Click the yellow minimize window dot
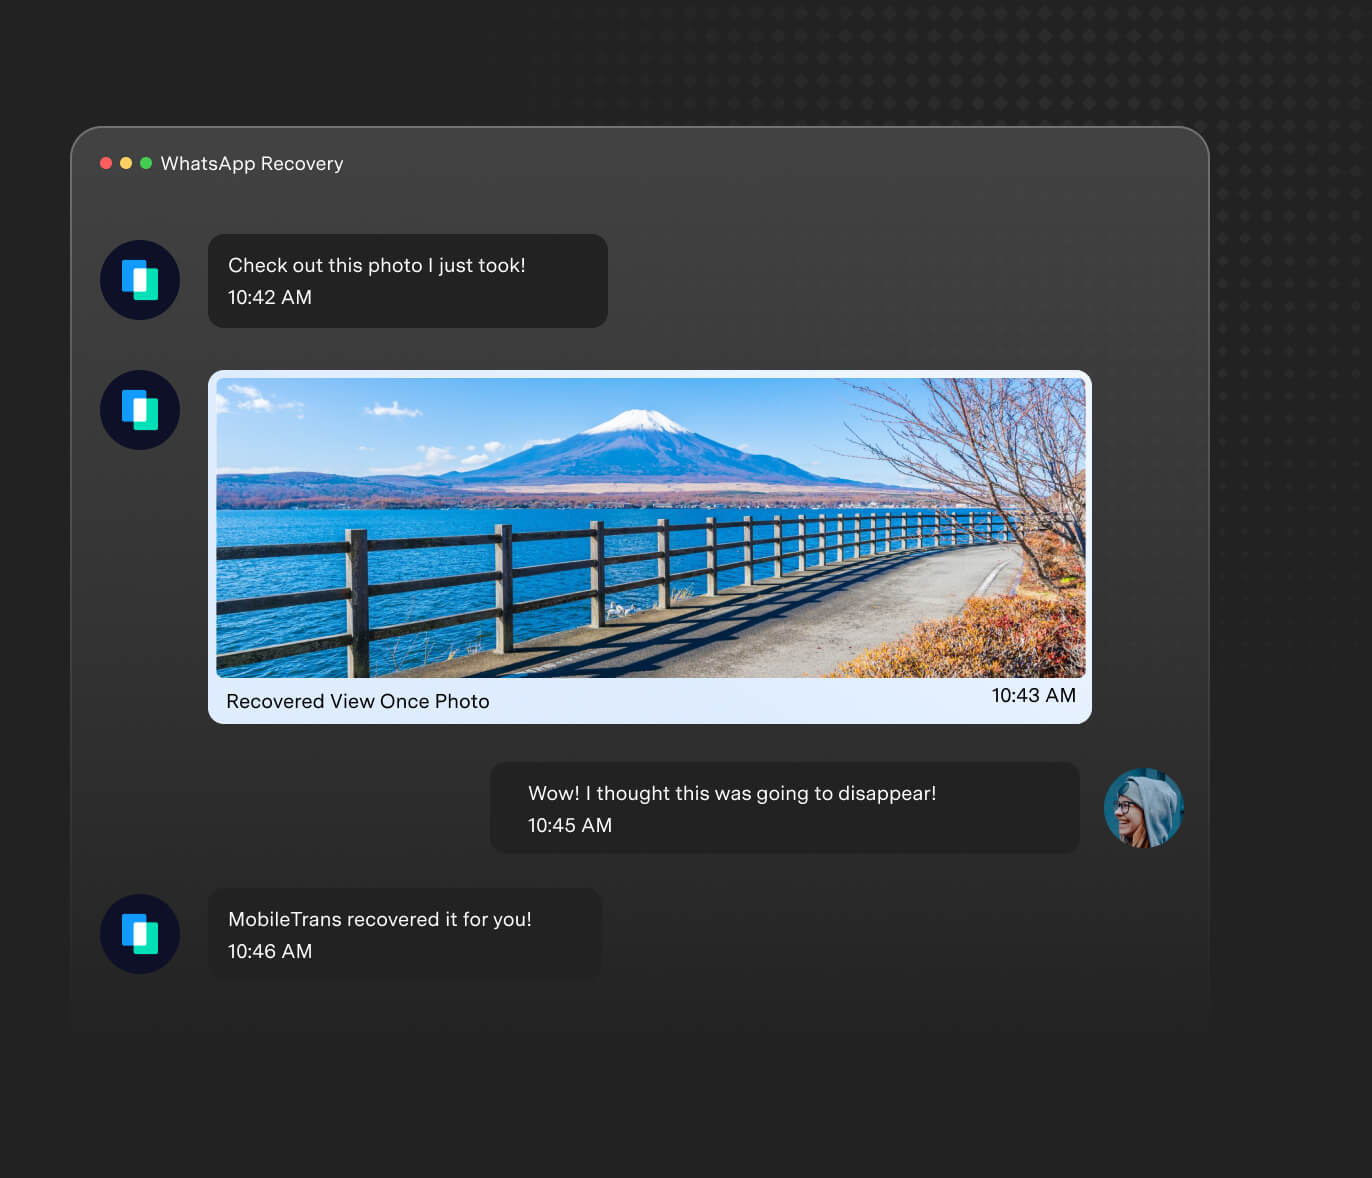 pos(126,163)
